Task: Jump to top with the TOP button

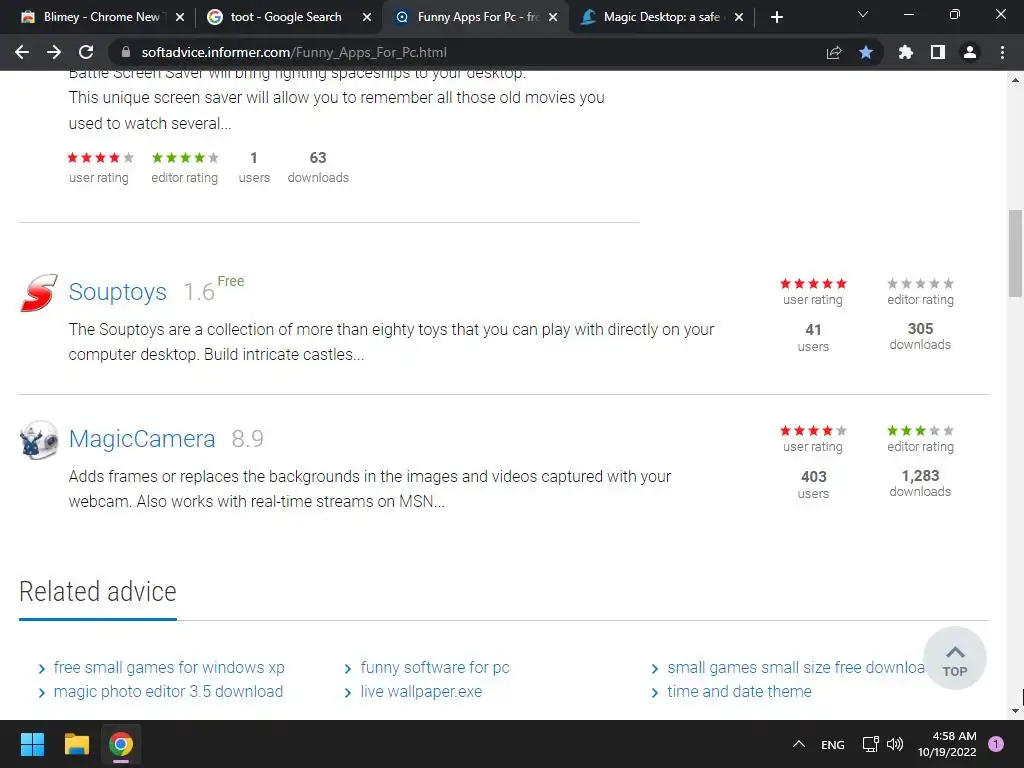Action: coord(955,658)
